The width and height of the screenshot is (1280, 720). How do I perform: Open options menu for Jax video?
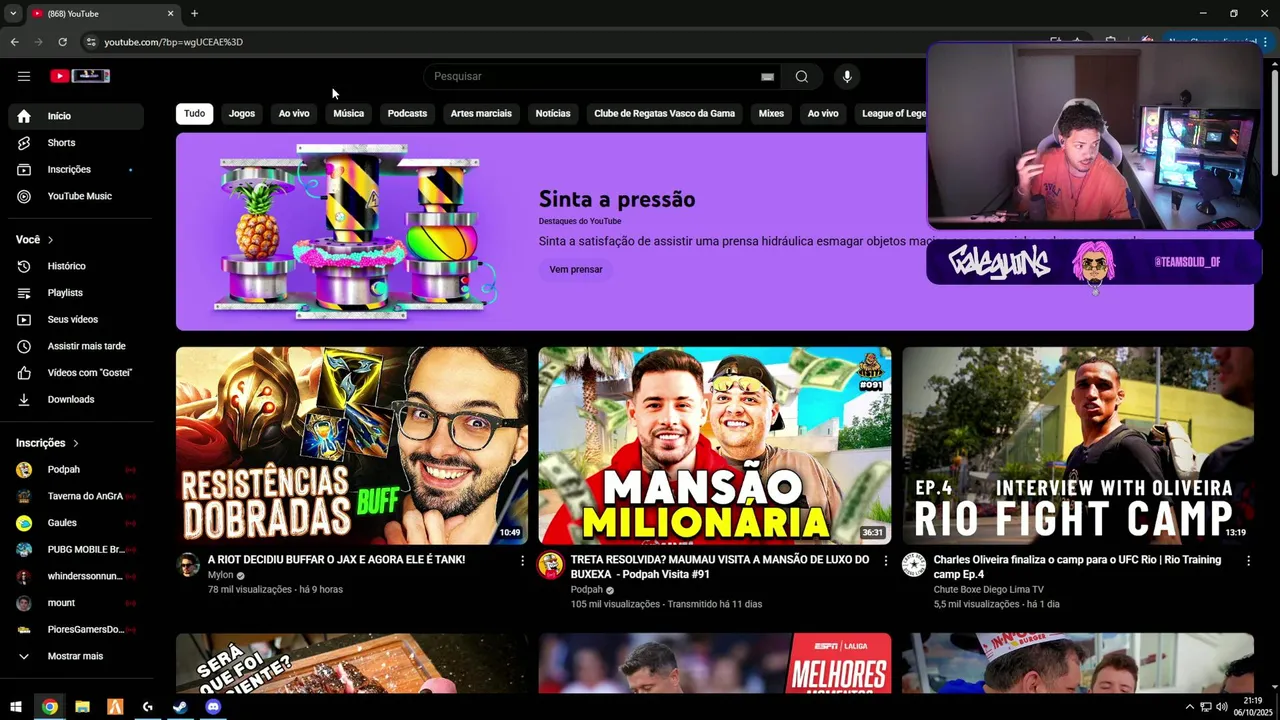[522, 561]
